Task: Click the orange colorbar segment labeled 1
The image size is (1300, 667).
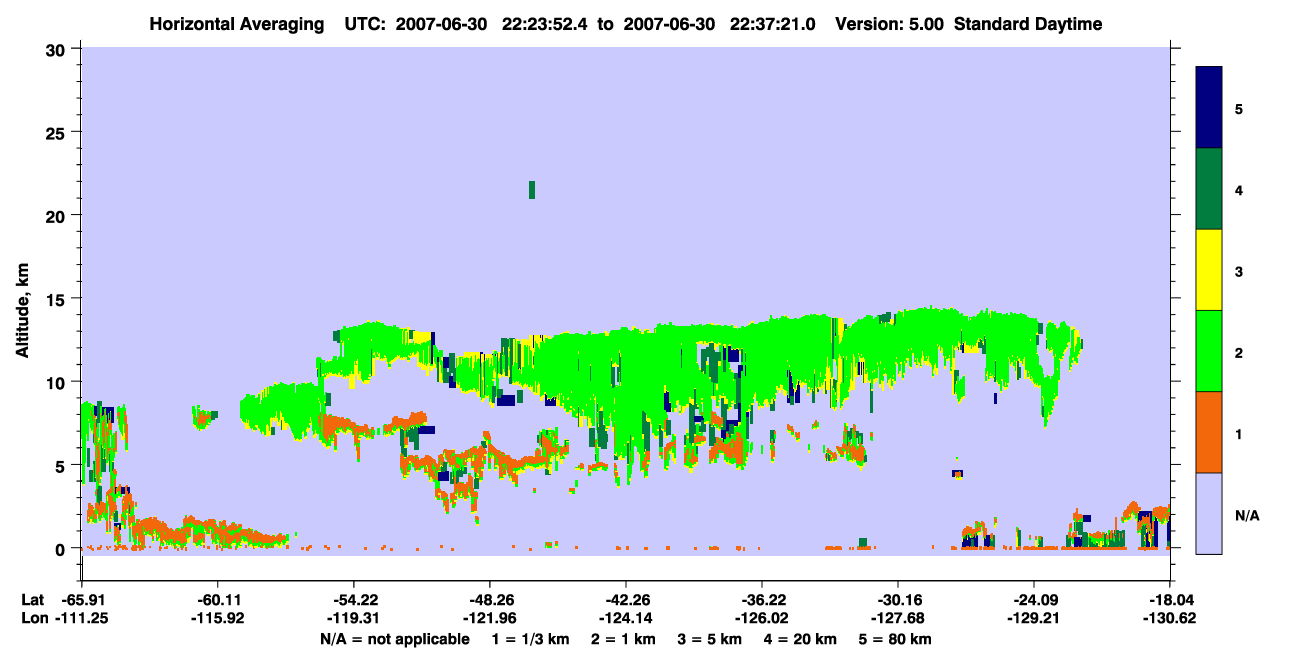Action: (x=1209, y=432)
